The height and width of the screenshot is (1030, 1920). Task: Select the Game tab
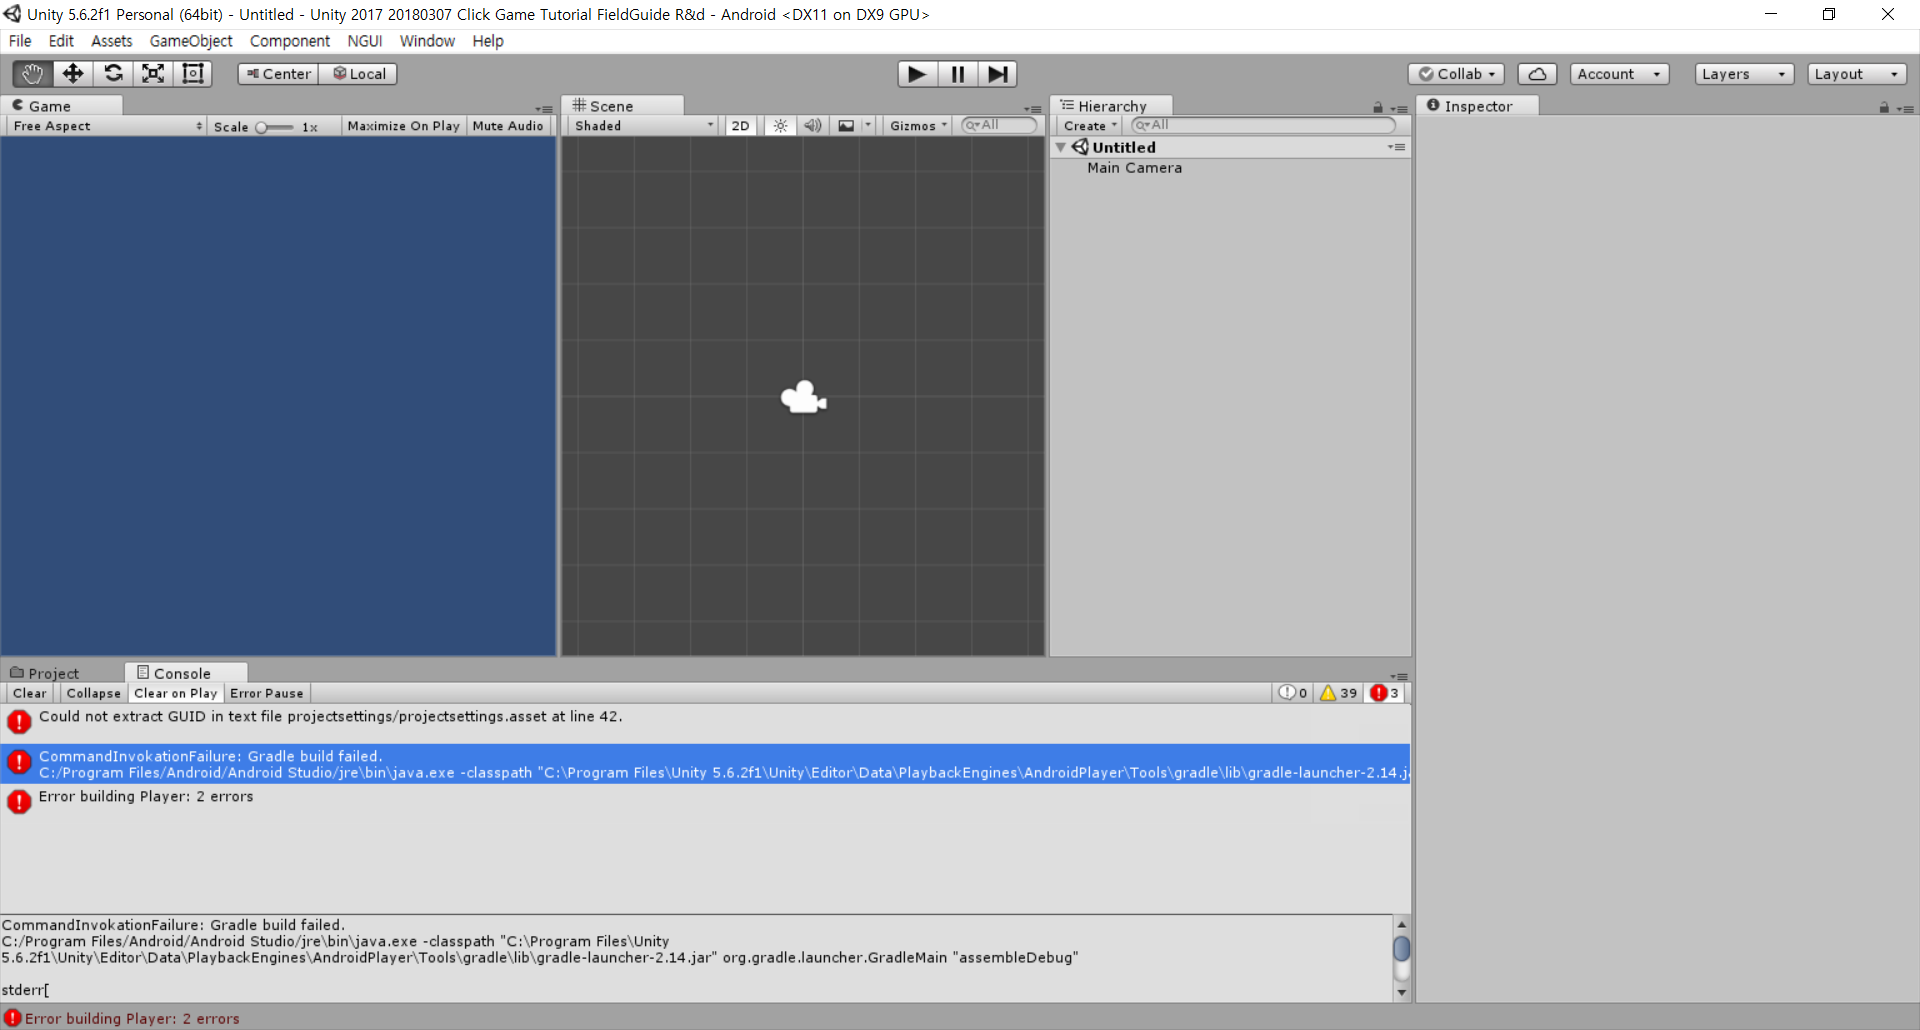pyautogui.click(x=62, y=106)
